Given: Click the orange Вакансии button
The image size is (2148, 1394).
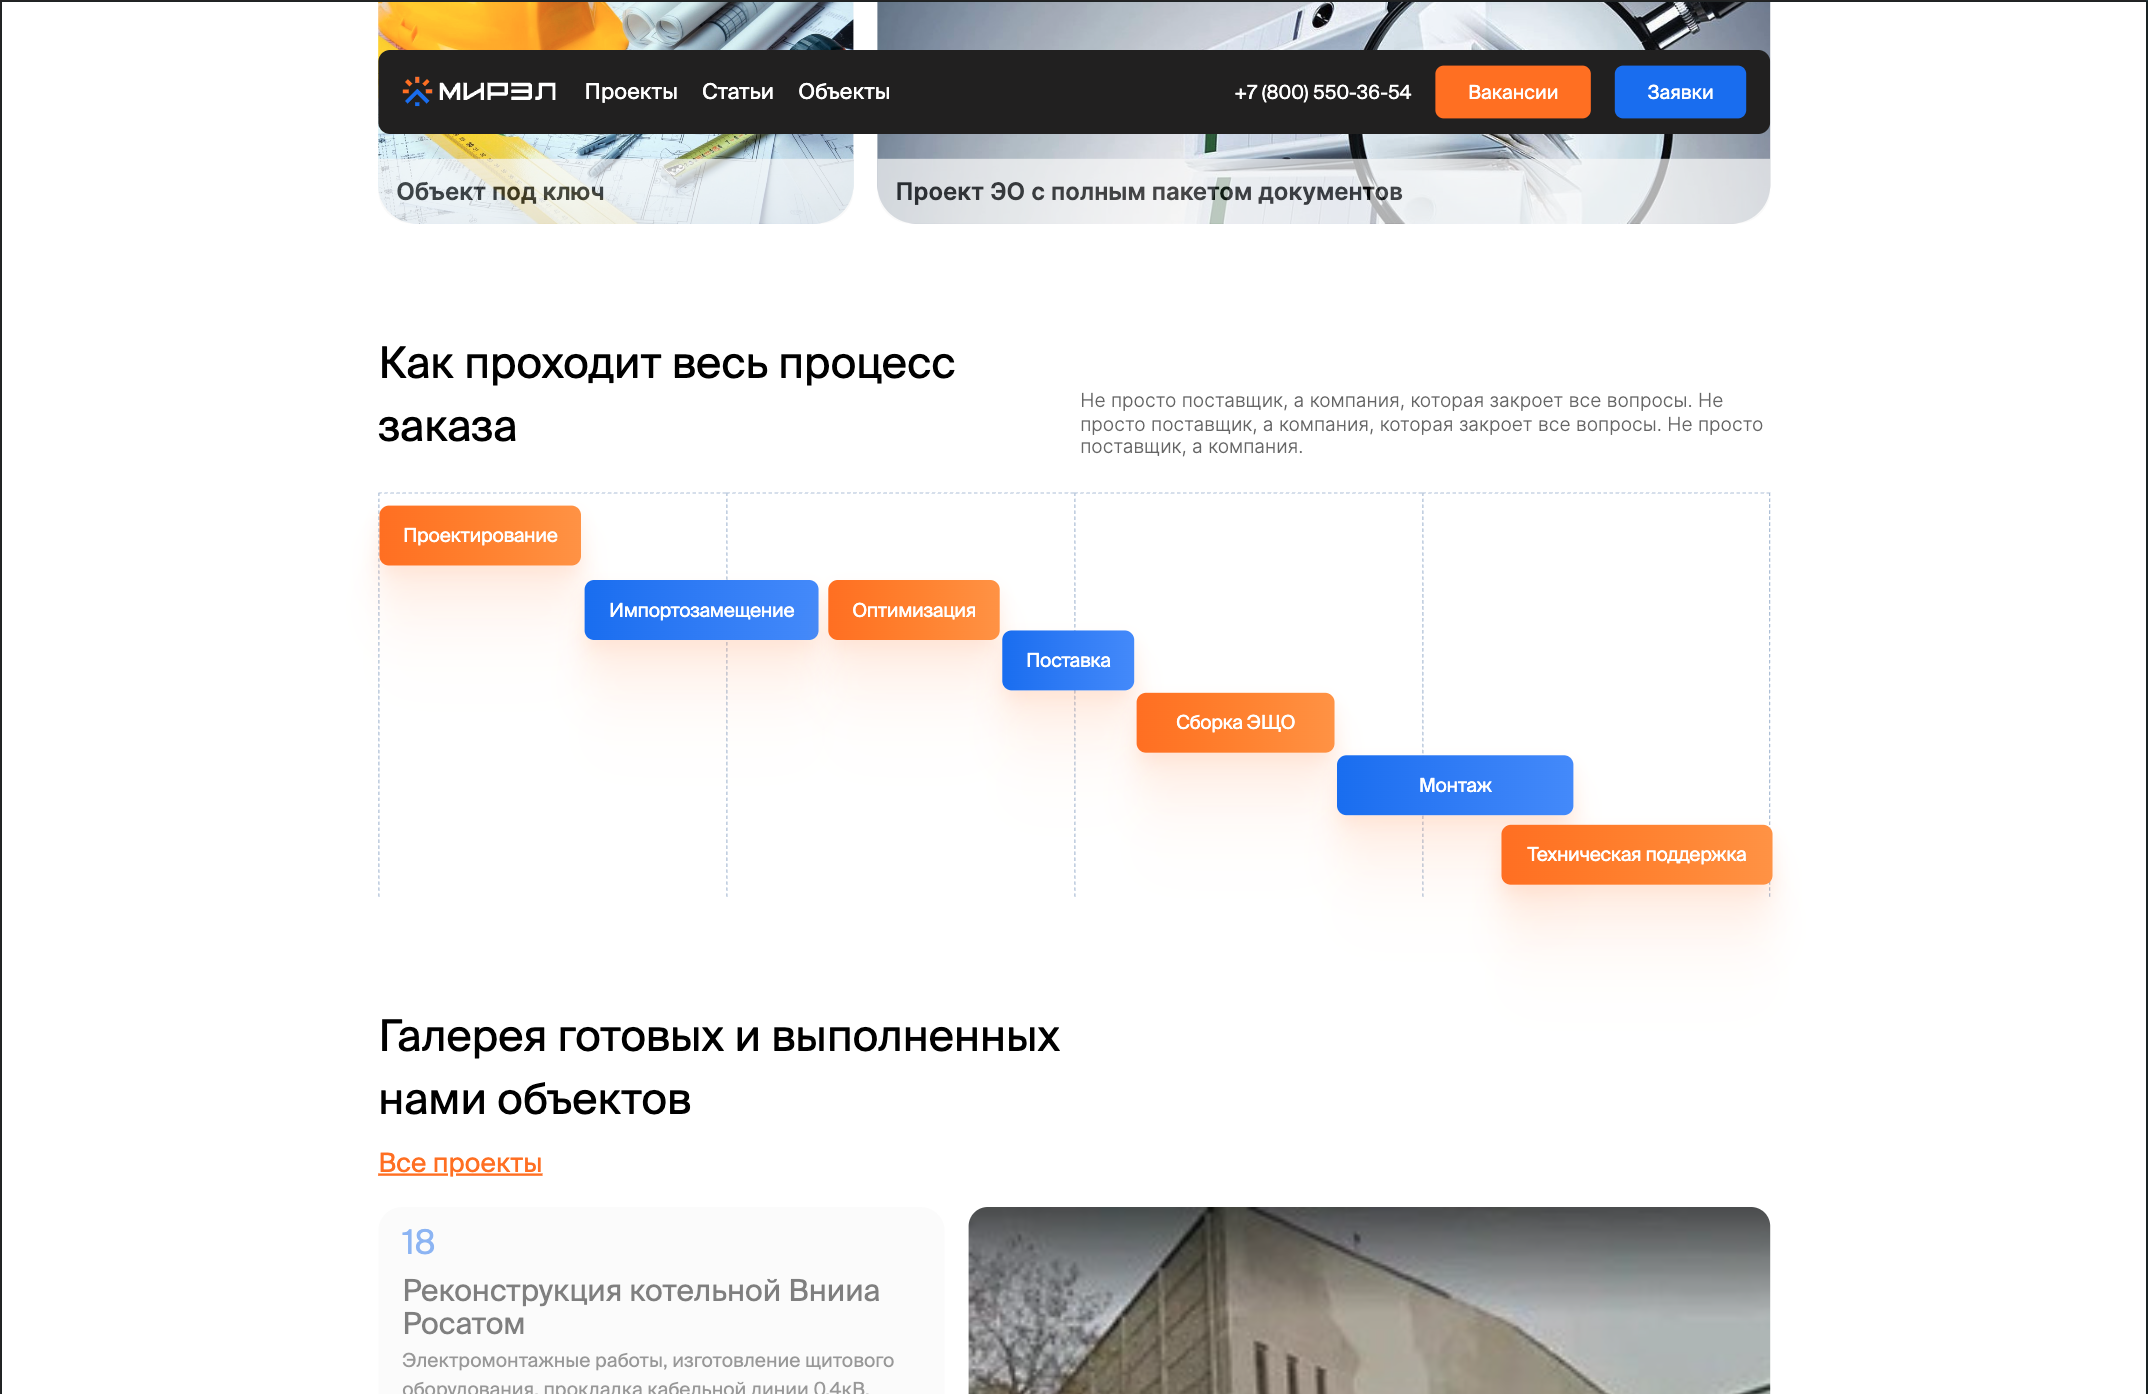Looking at the screenshot, I should click(x=1512, y=92).
